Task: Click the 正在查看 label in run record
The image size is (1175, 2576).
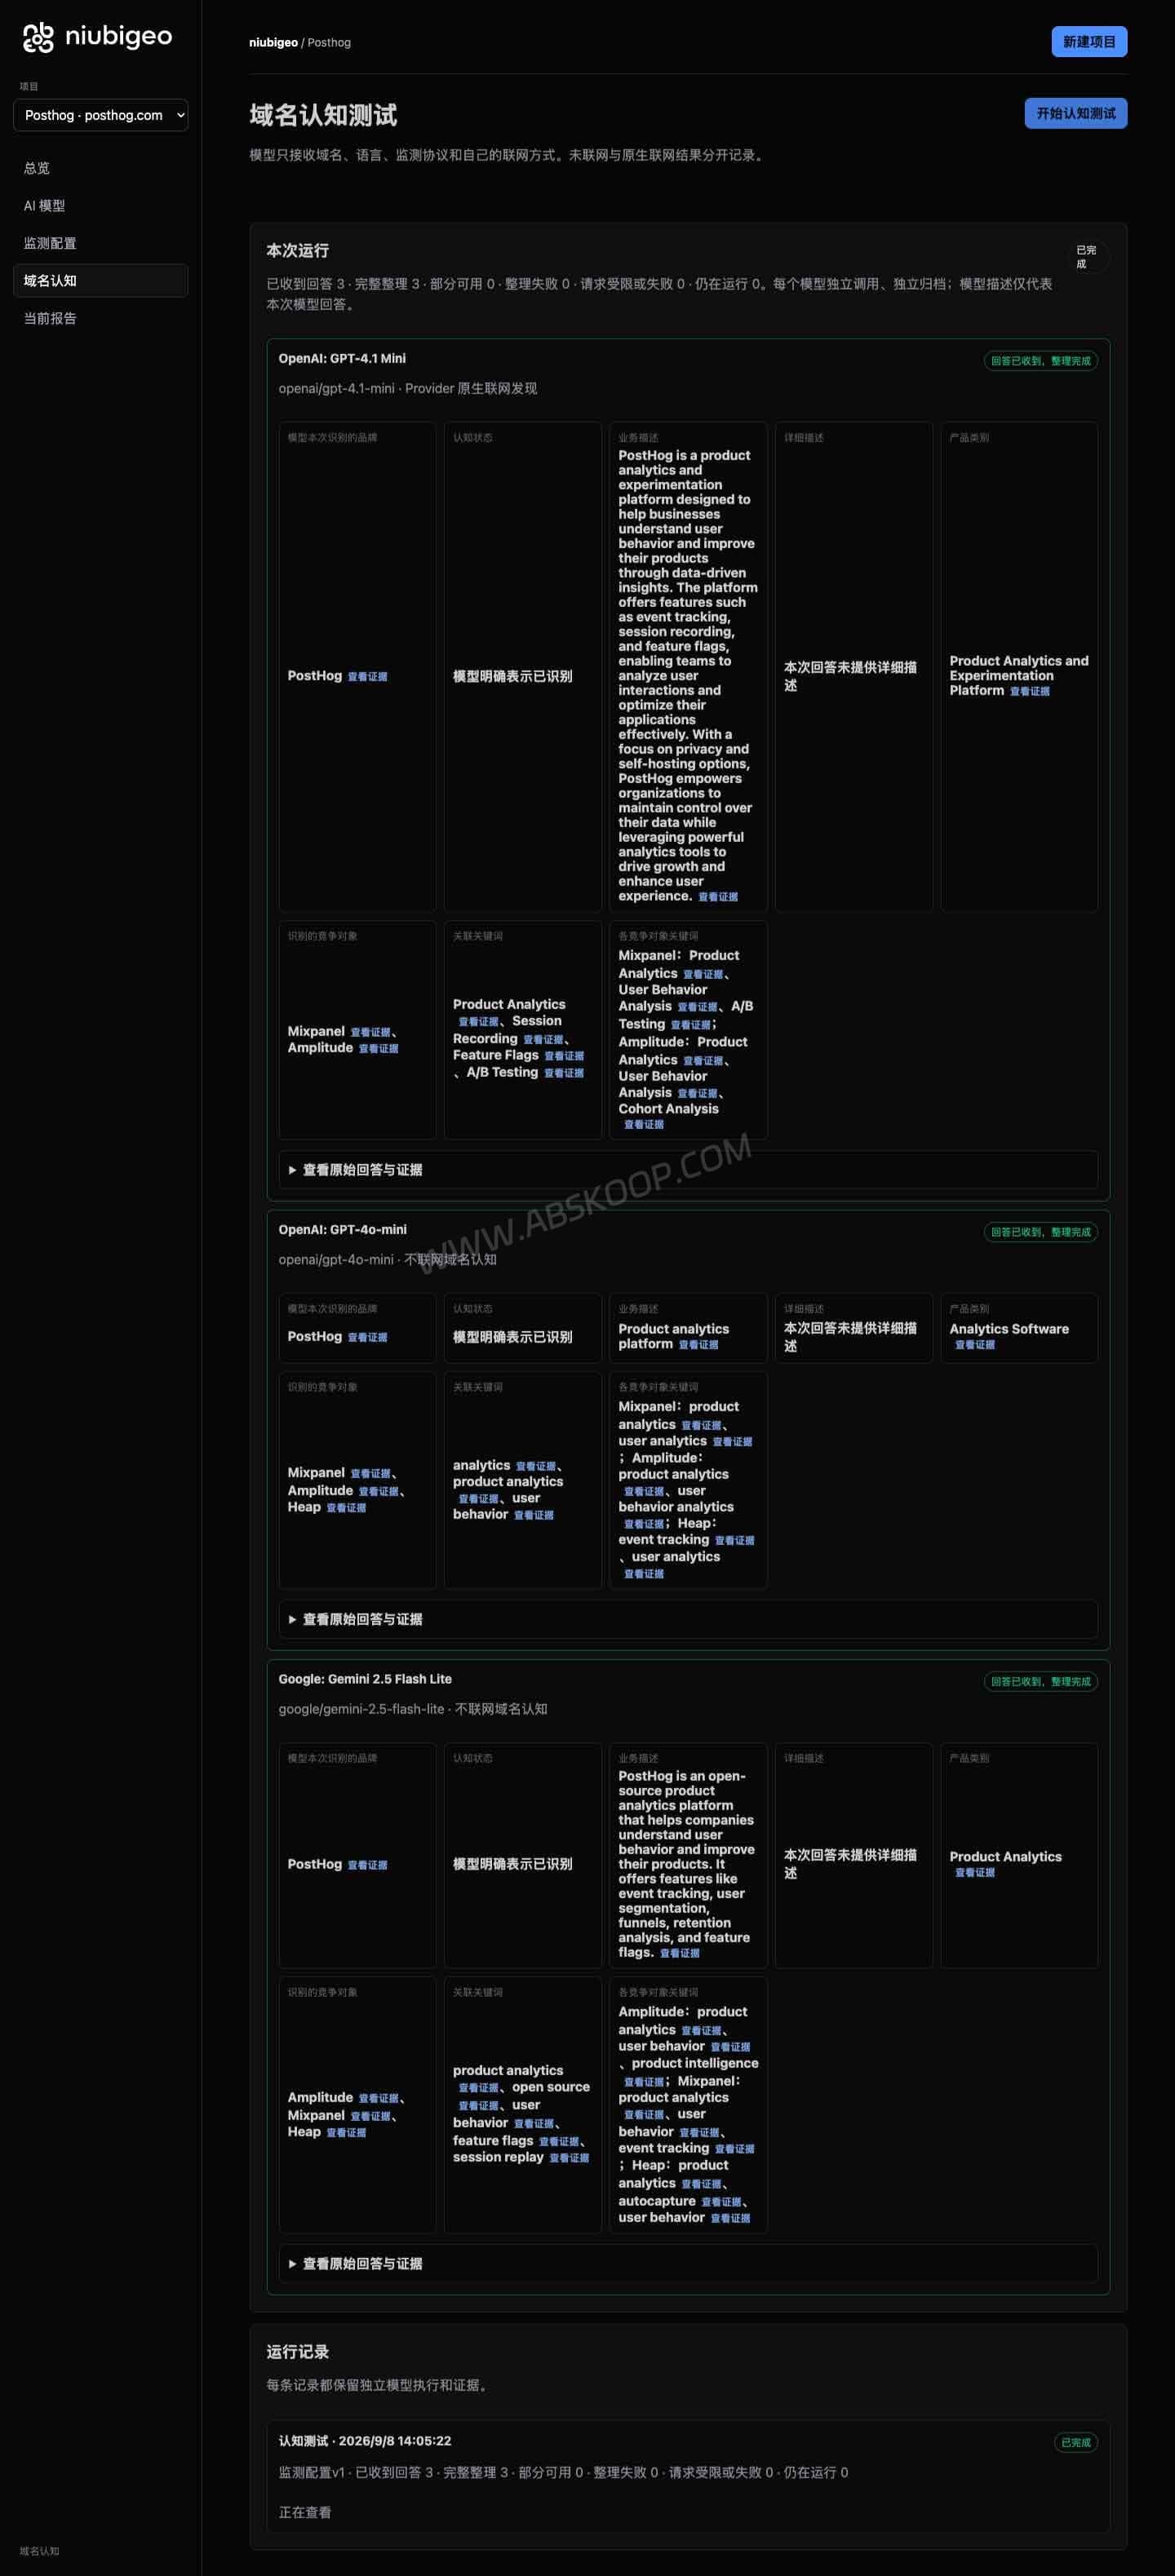Action: [x=305, y=2512]
